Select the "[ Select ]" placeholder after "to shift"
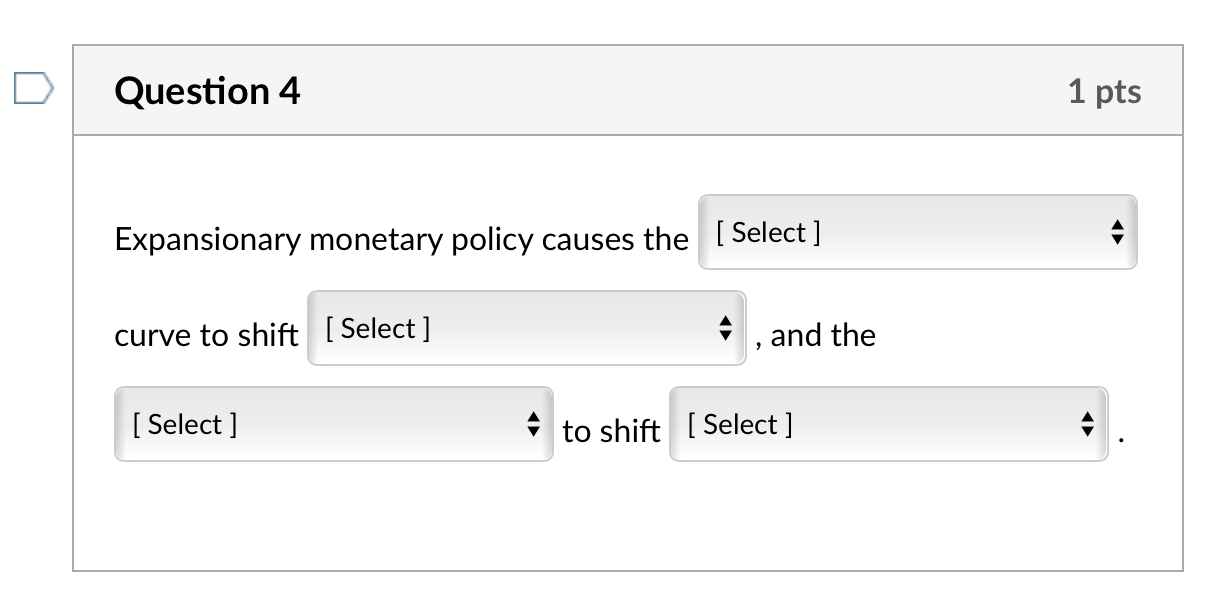This screenshot has width=1214, height=598. (x=739, y=424)
